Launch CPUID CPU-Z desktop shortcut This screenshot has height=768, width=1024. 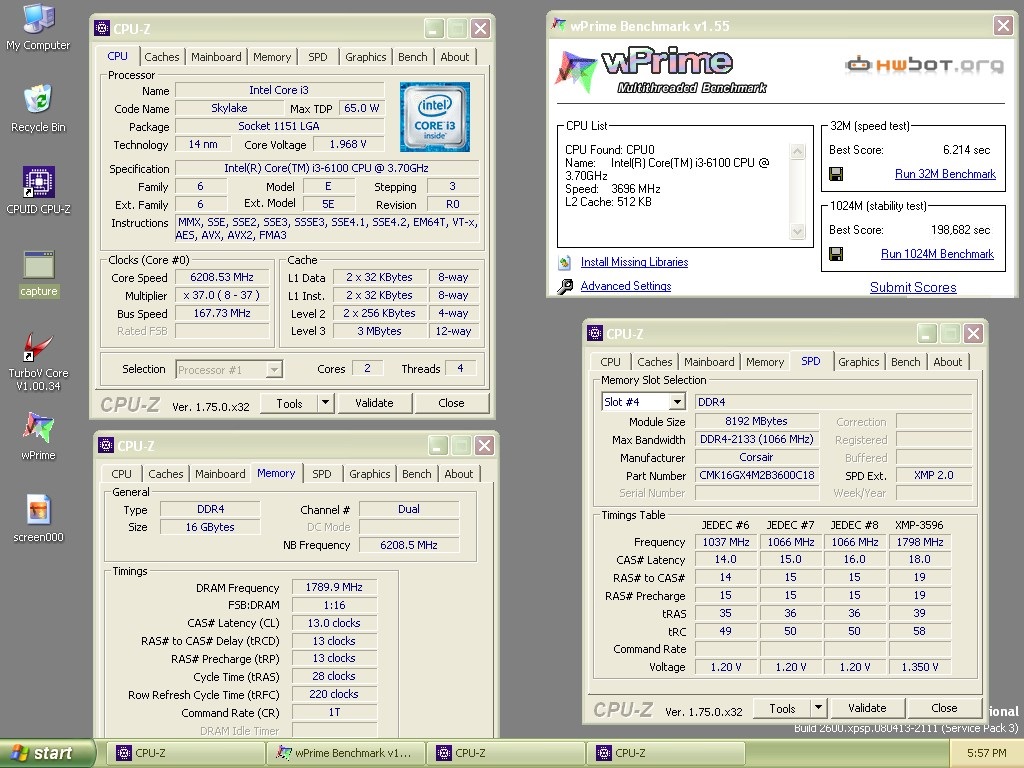pos(38,190)
